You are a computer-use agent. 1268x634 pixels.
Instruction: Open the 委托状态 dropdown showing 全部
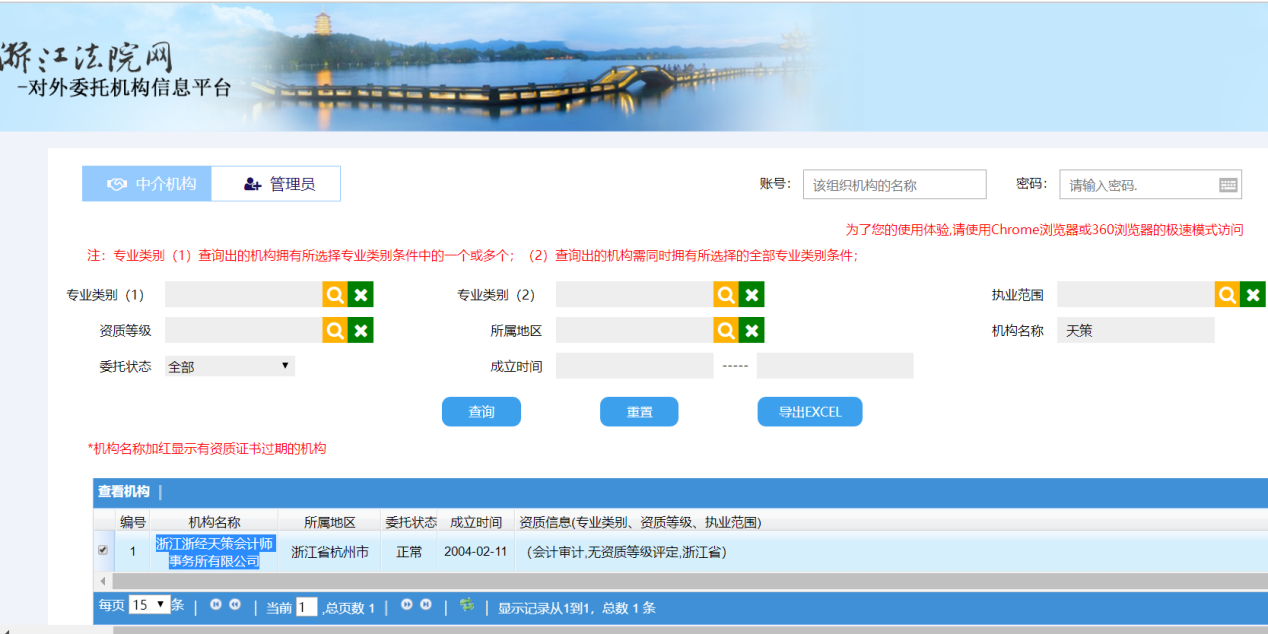click(230, 366)
